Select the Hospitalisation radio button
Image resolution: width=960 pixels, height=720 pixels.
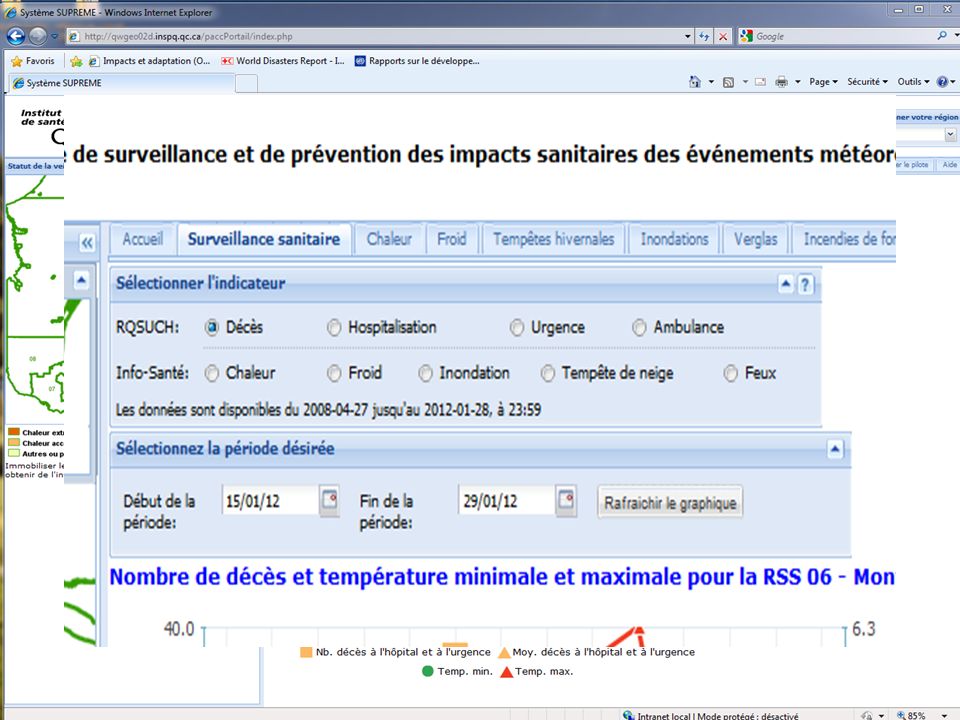pos(334,328)
